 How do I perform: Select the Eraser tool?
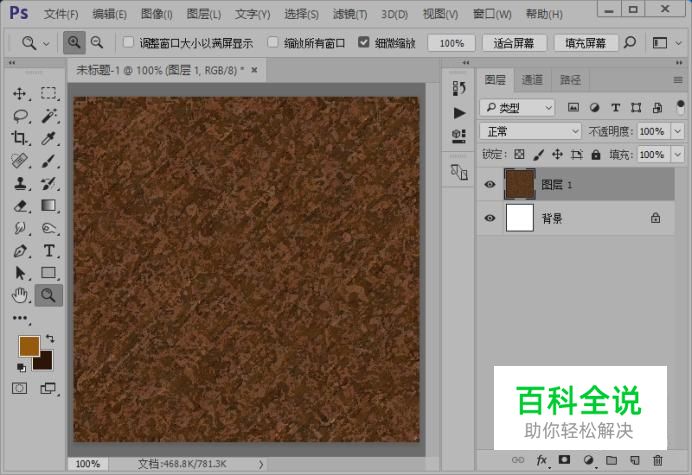pos(20,206)
